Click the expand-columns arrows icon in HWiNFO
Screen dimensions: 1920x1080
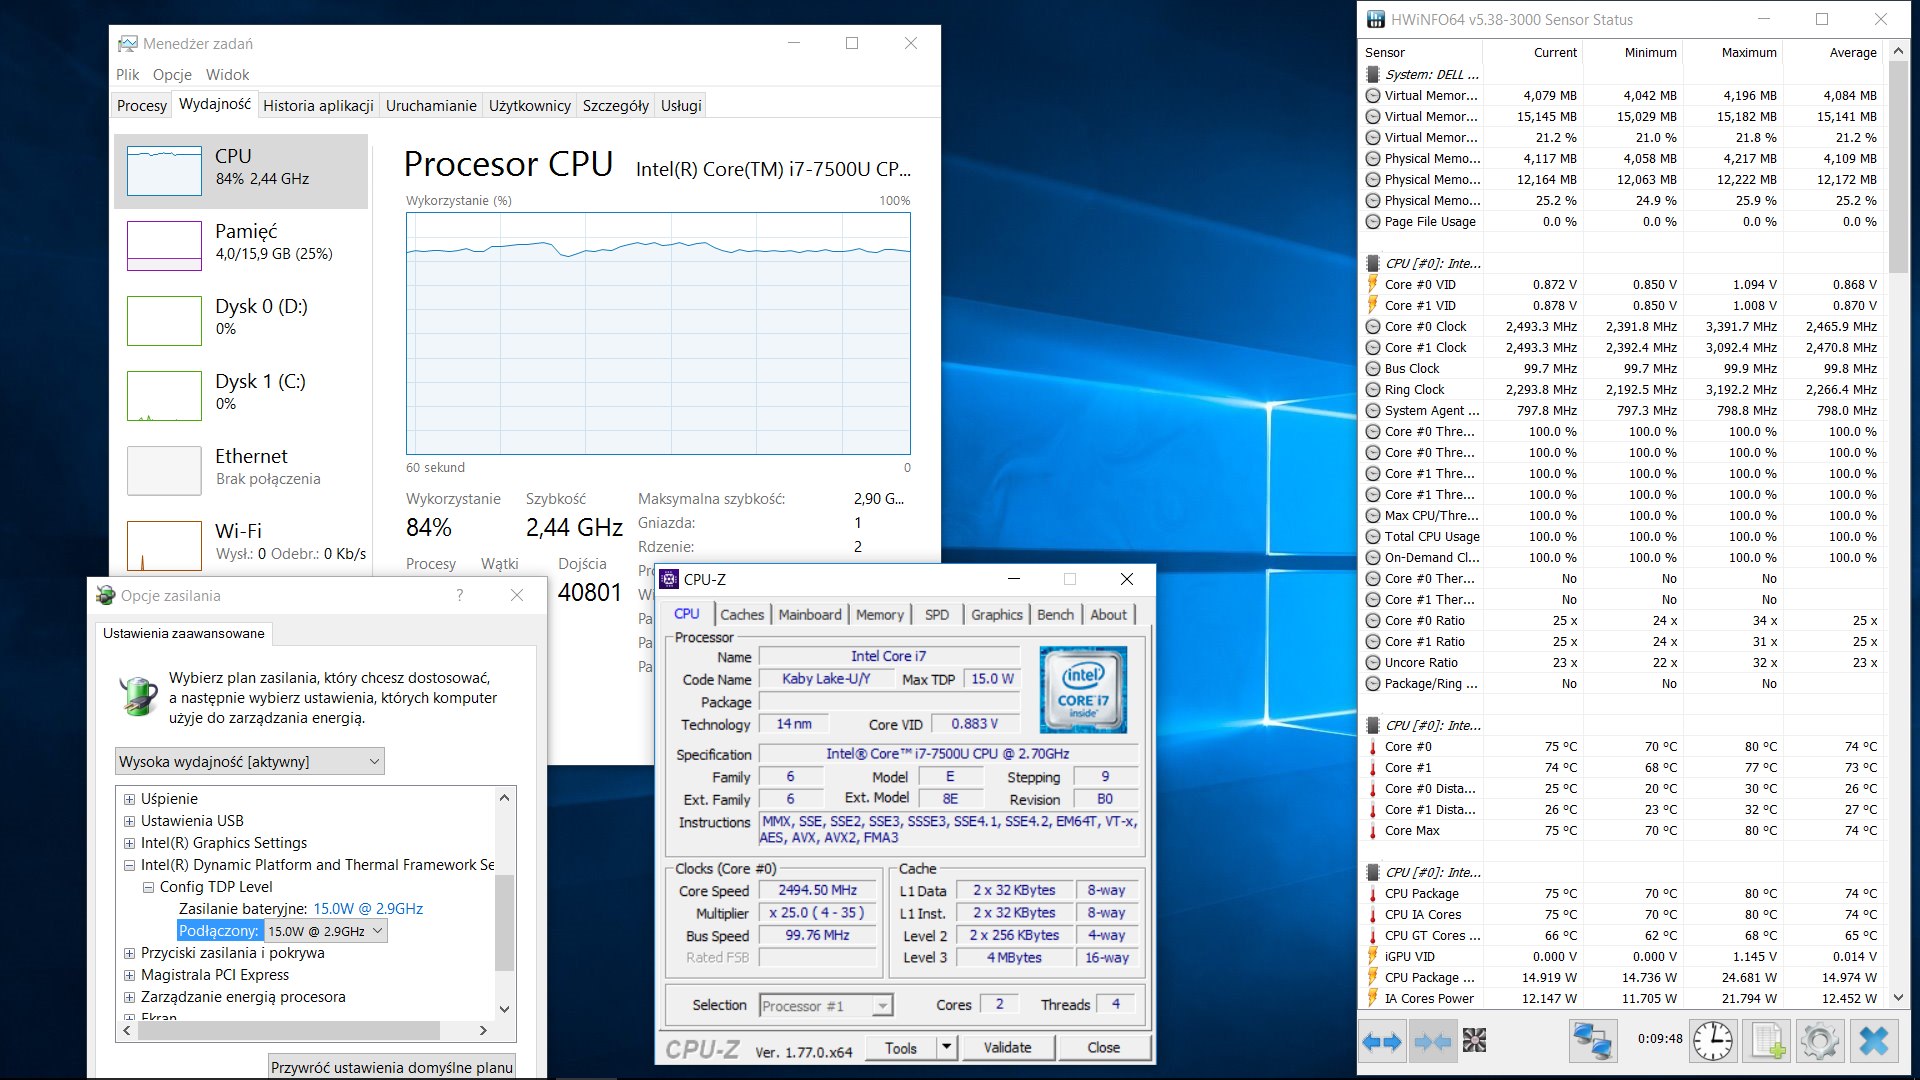pyautogui.click(x=1382, y=1042)
